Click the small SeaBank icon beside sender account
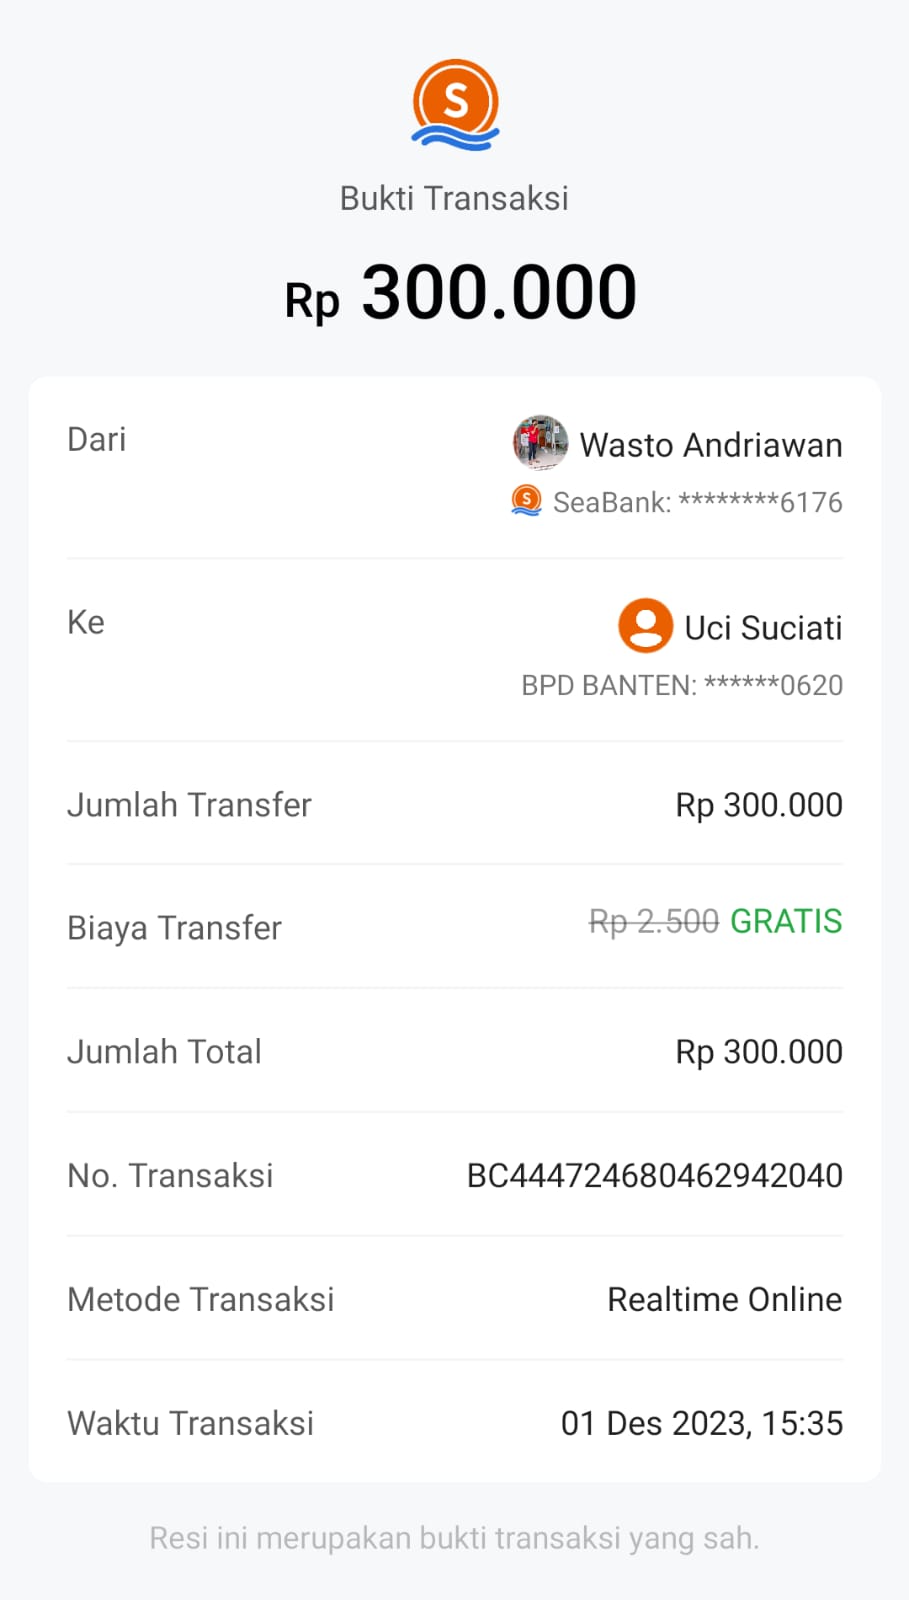The height and width of the screenshot is (1600, 909). tap(526, 500)
